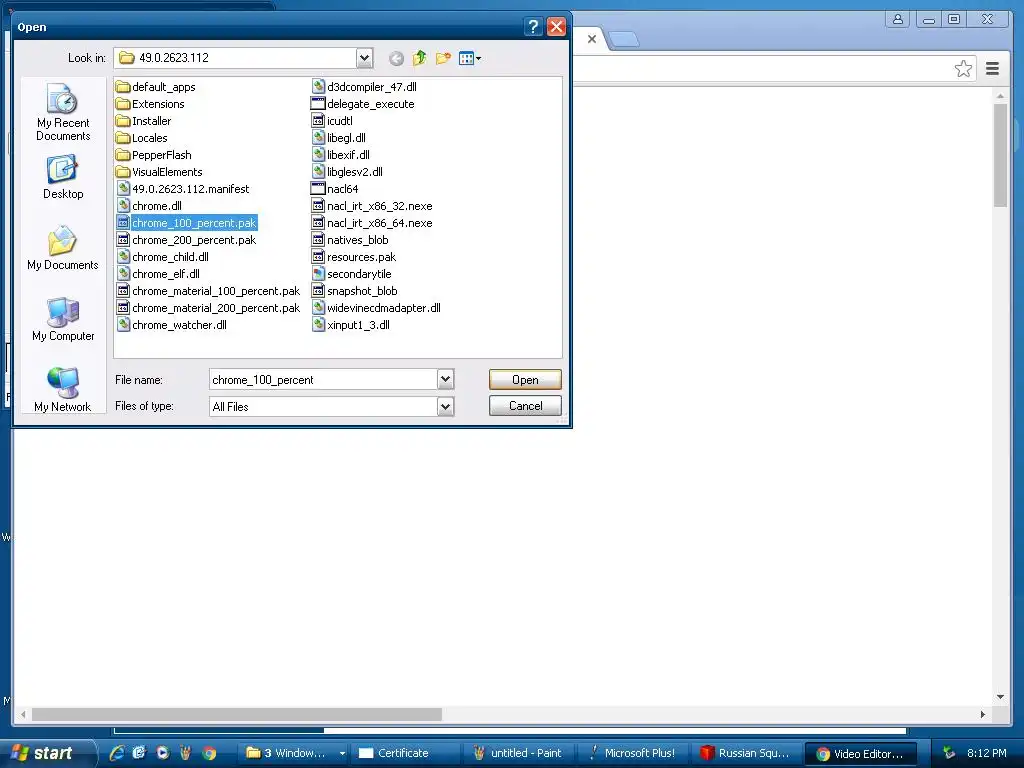Select chrome_watcher.dll file

(x=172, y=325)
